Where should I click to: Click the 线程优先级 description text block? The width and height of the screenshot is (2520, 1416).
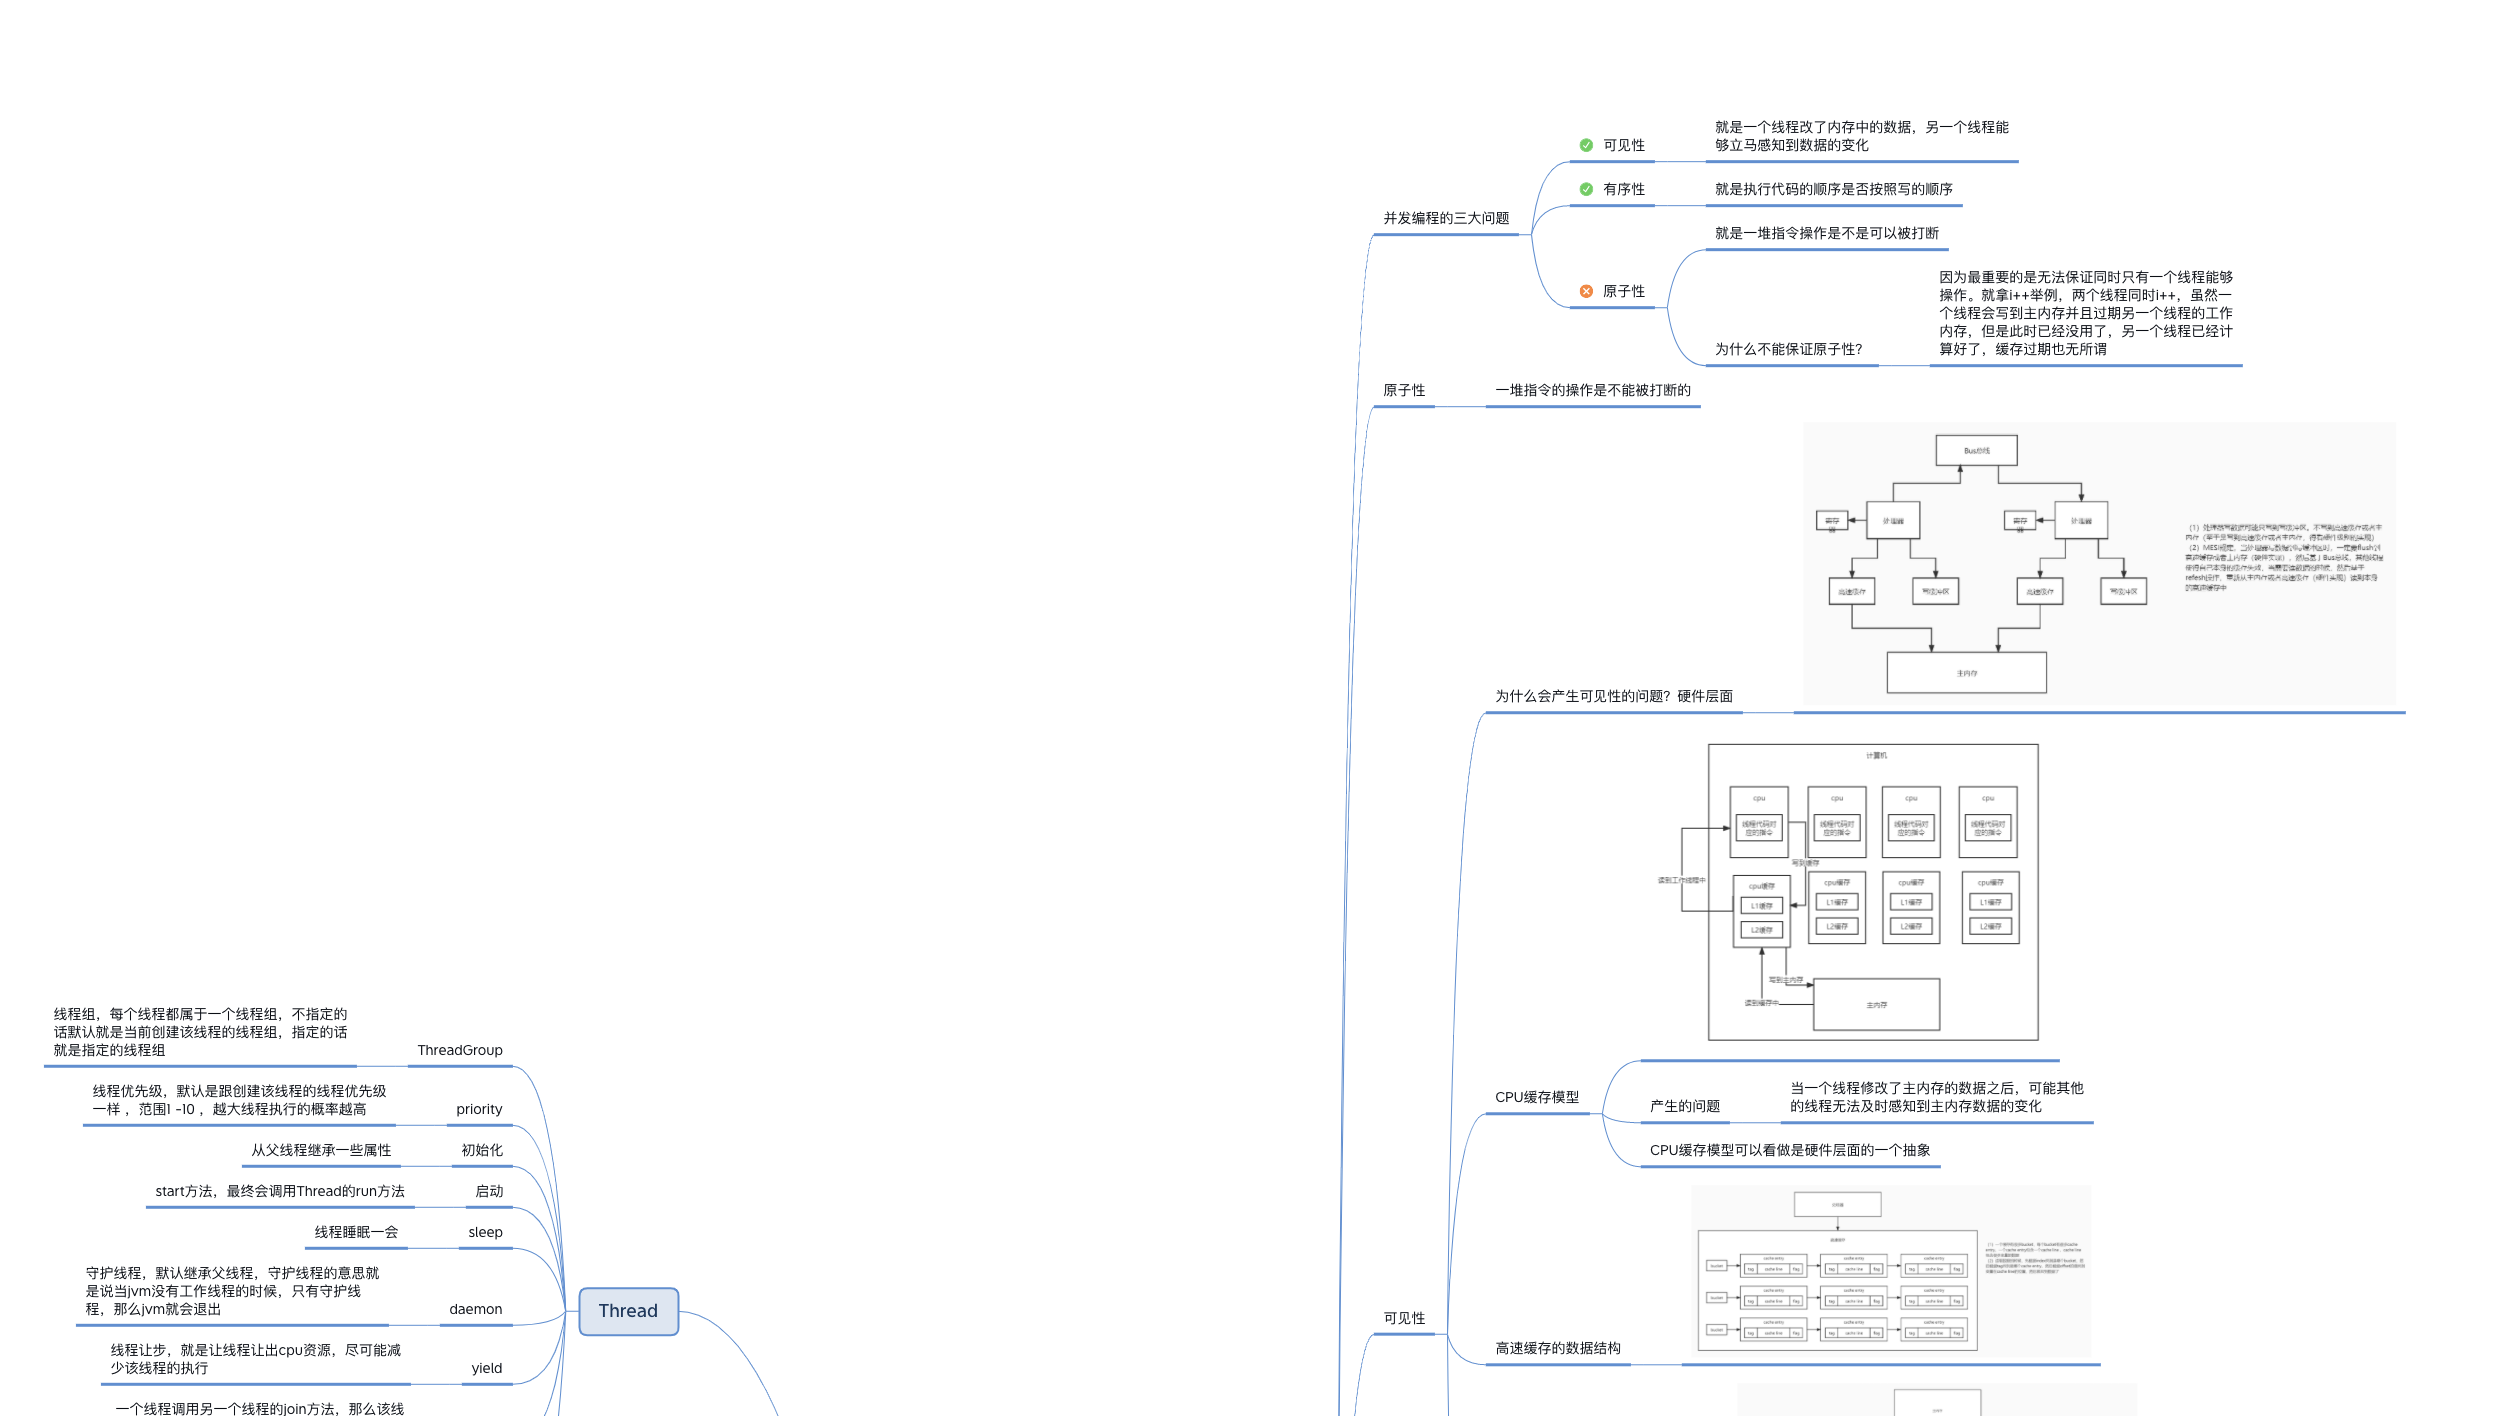239,1100
